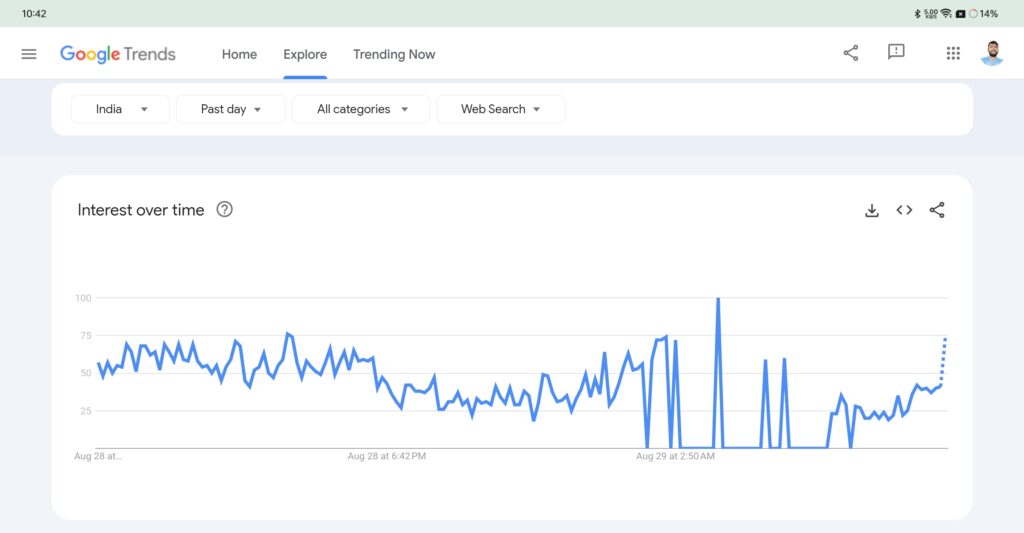
Task: Click the peak 100 spike on chart
Action: 718,300
